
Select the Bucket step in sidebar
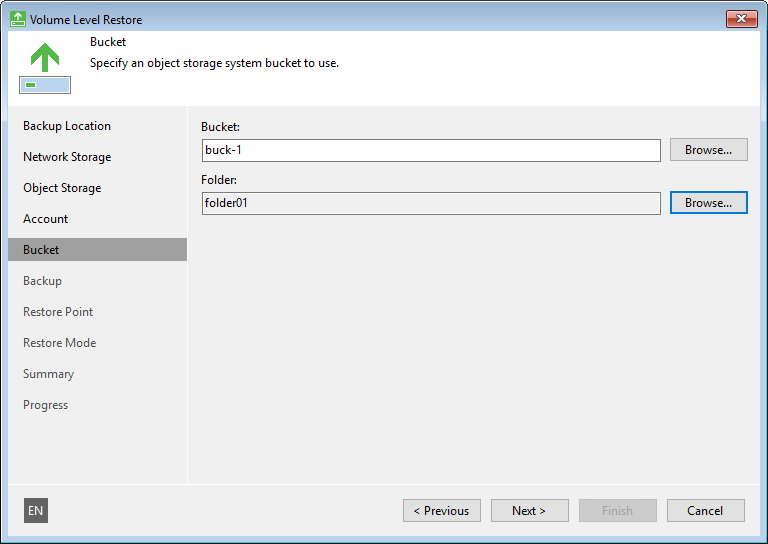coord(97,250)
